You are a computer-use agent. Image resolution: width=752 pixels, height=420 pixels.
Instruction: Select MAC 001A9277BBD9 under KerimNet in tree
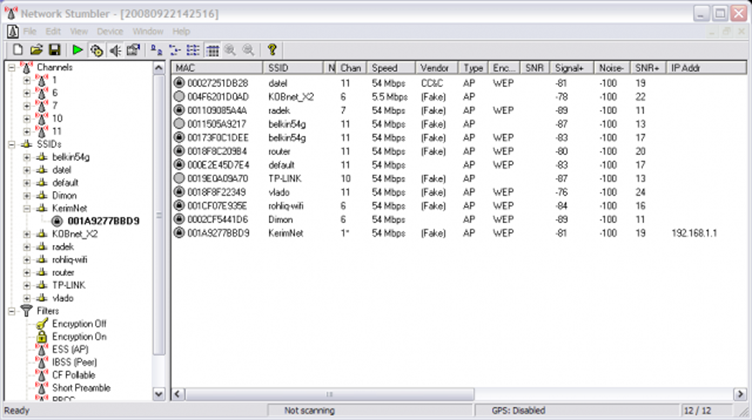(103, 221)
